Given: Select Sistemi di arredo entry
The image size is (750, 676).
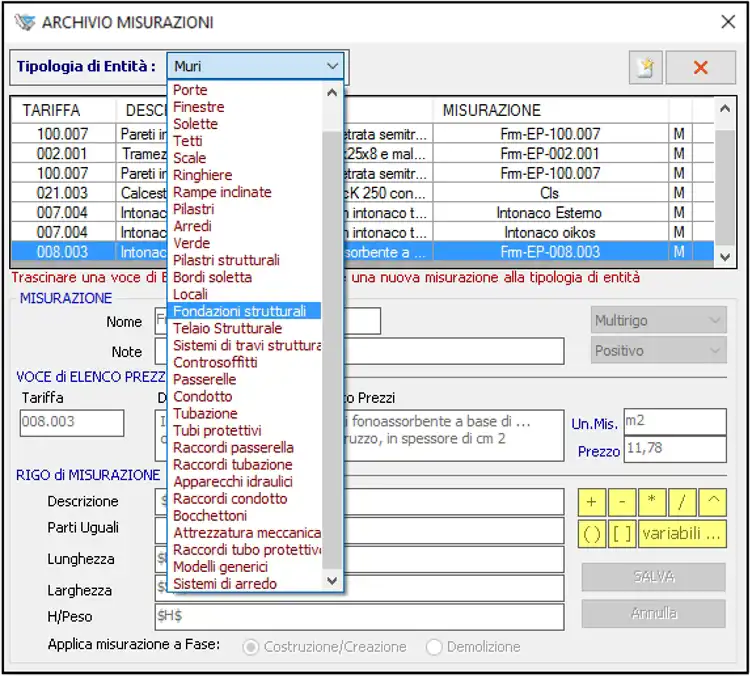Looking at the screenshot, I should [245, 584].
